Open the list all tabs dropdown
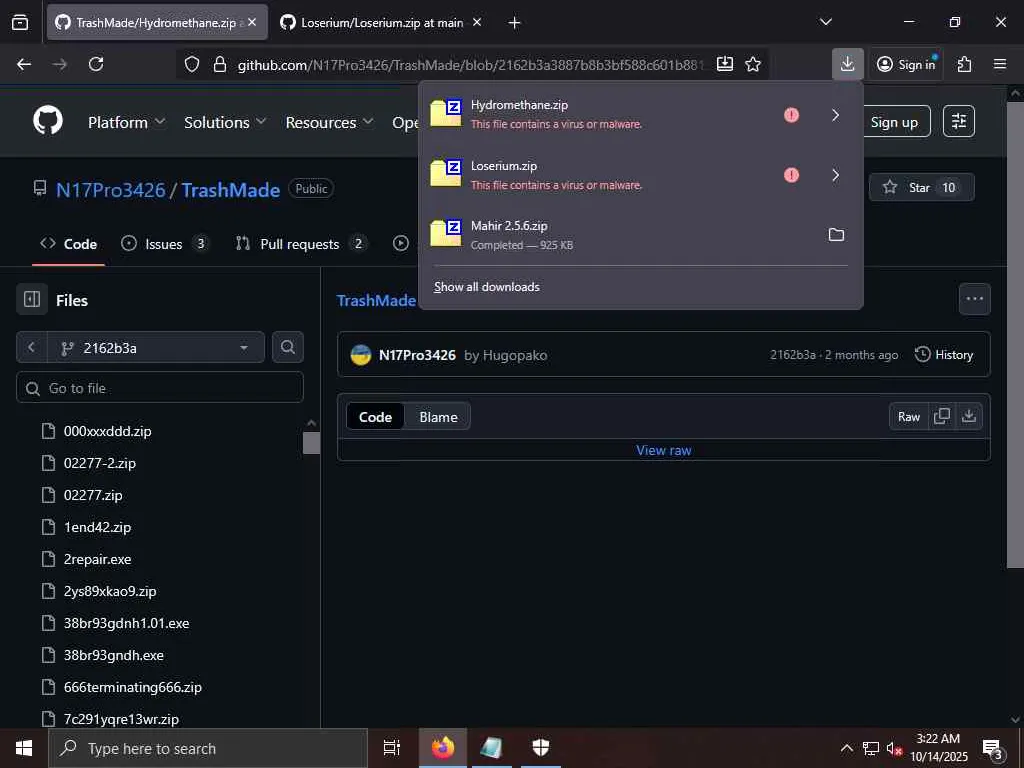The height and width of the screenshot is (768, 1024). (825, 22)
